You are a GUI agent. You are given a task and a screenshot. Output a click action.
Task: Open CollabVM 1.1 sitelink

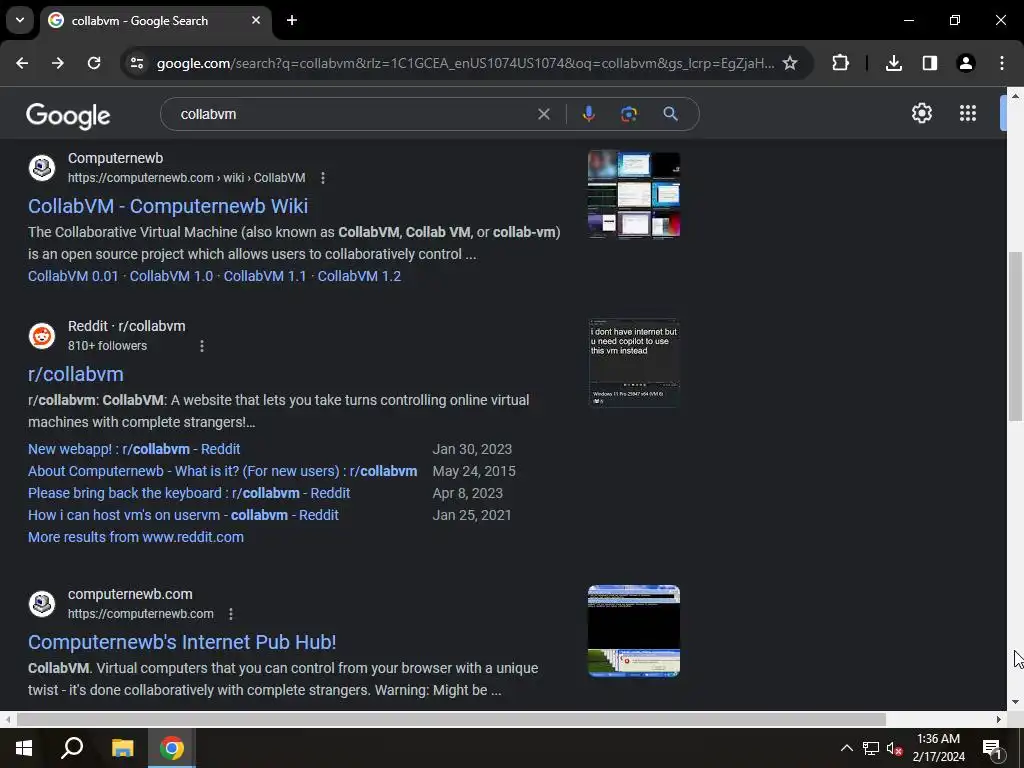265,276
